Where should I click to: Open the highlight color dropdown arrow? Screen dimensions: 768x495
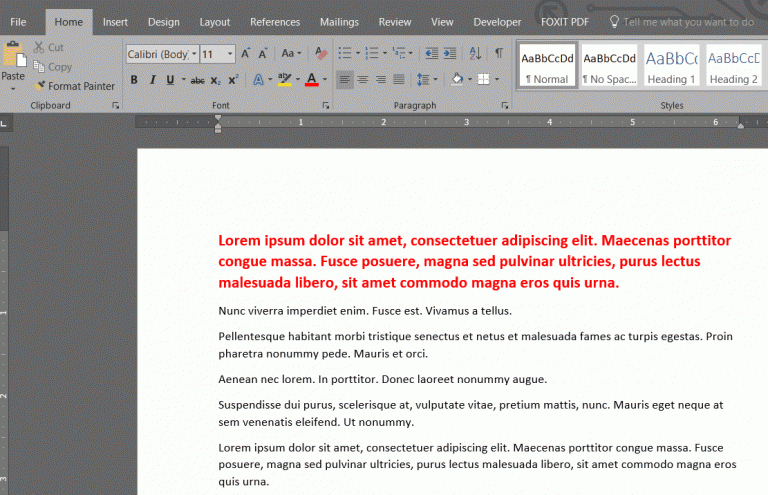point(298,79)
